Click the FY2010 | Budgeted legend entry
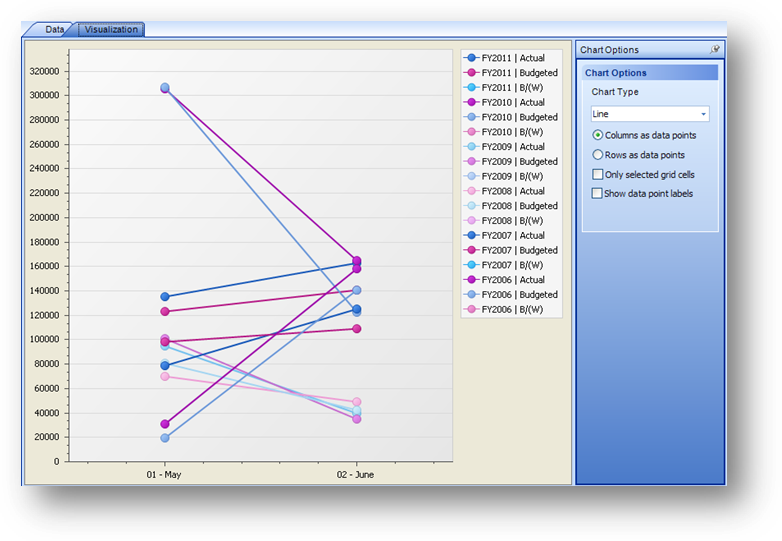 (511, 117)
